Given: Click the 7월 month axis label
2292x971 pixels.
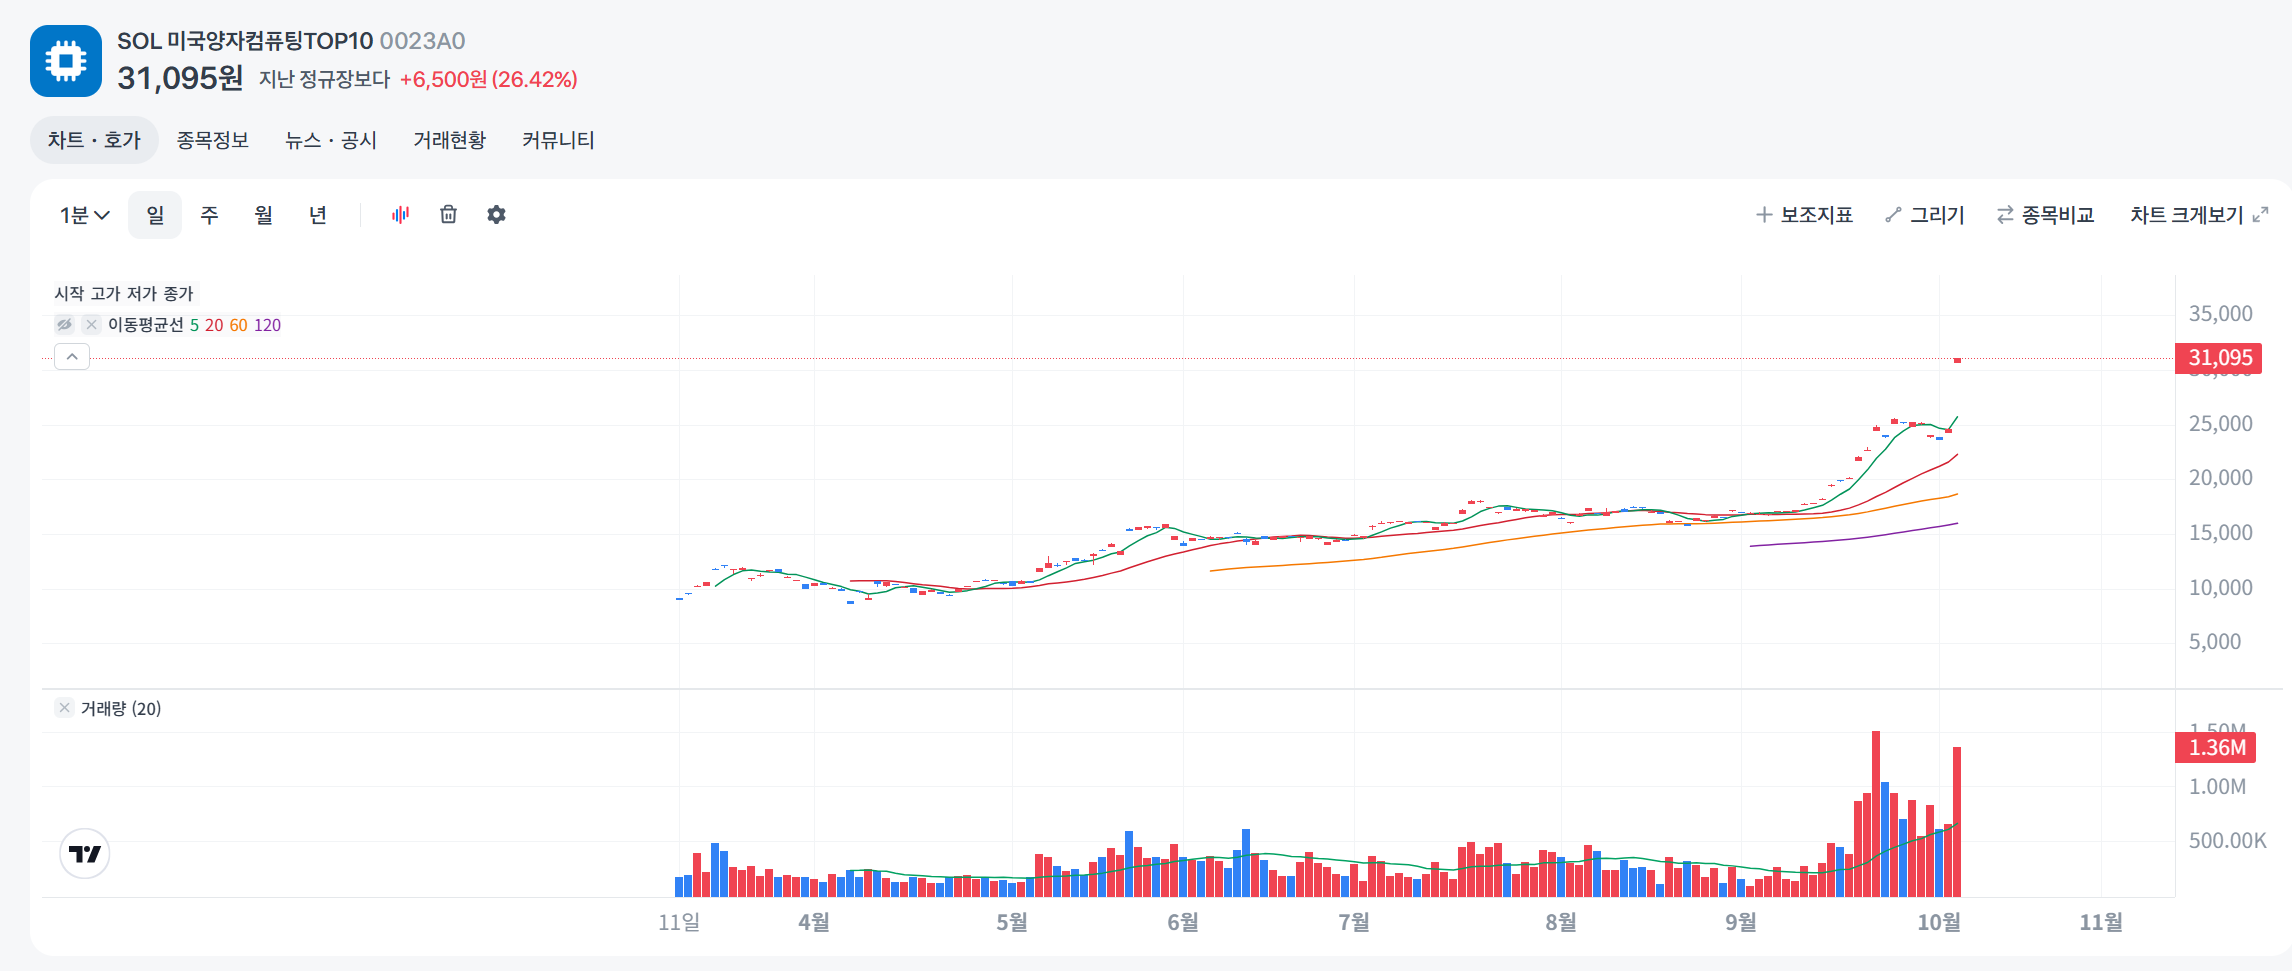Looking at the screenshot, I should (1354, 922).
